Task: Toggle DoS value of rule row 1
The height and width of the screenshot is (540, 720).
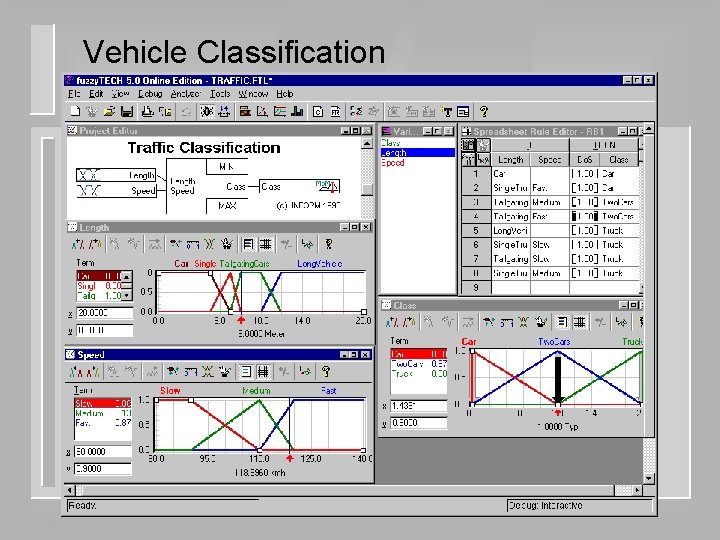Action: click(x=585, y=174)
